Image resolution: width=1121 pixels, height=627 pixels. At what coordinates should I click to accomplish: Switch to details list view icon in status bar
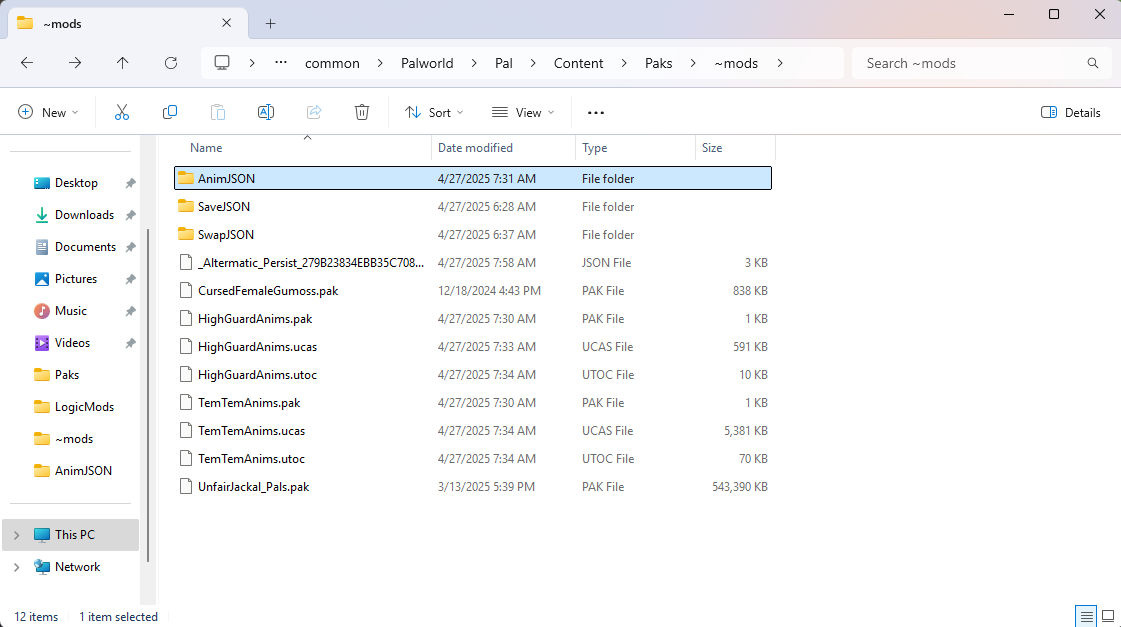pyautogui.click(x=1086, y=616)
